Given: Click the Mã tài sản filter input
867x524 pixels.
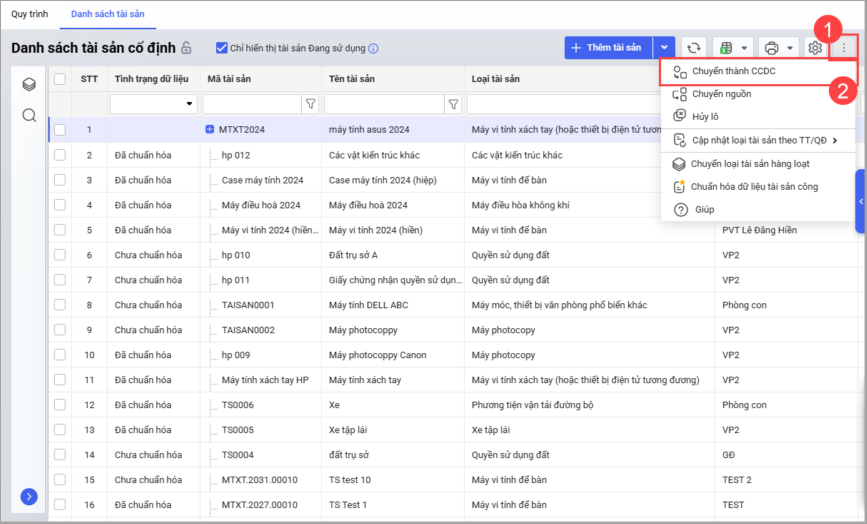Looking at the screenshot, I should click(x=252, y=104).
